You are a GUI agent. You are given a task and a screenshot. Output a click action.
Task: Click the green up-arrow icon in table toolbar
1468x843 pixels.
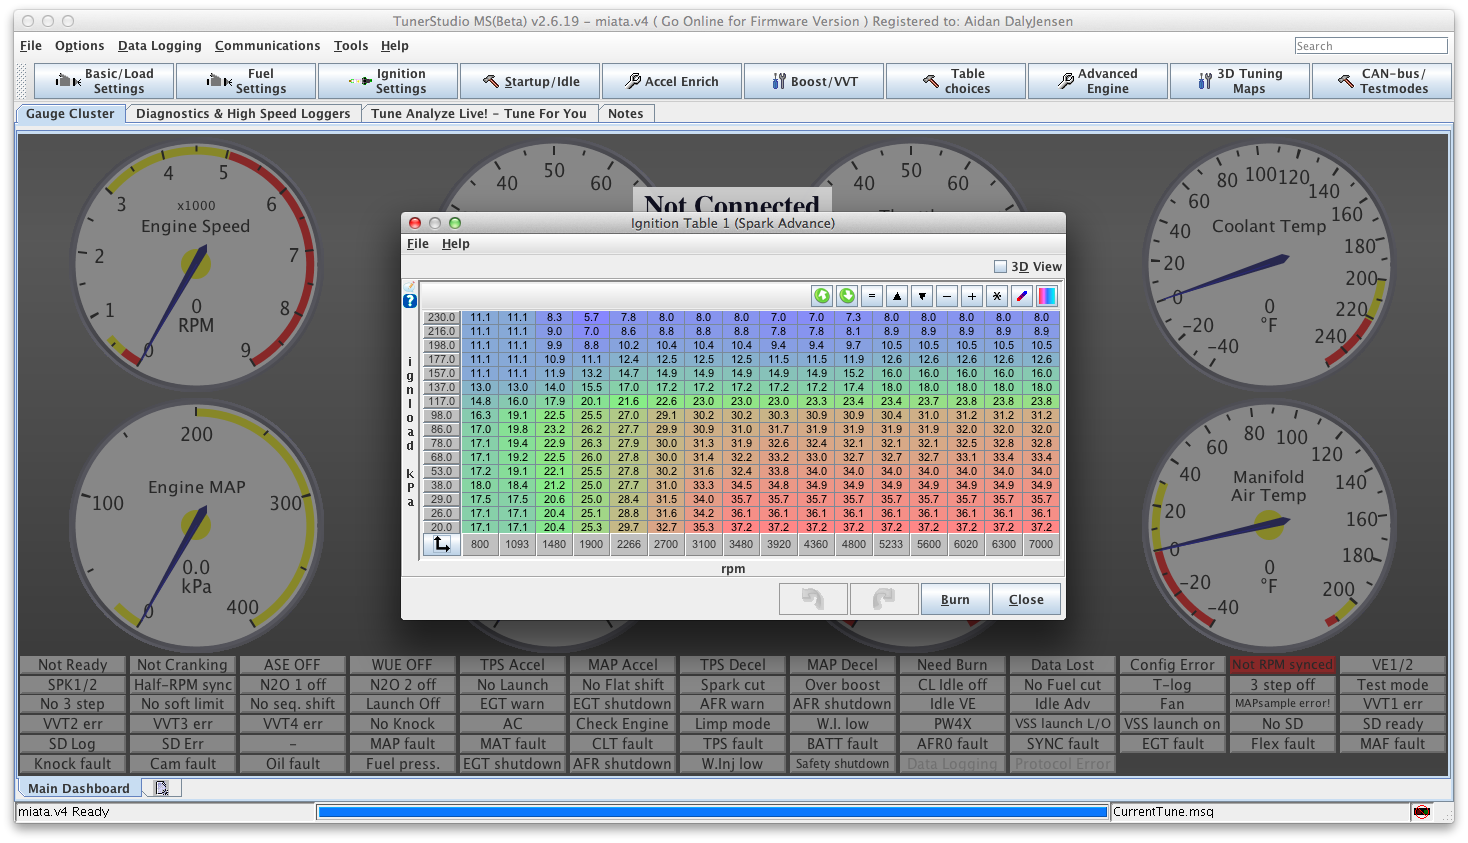point(822,296)
